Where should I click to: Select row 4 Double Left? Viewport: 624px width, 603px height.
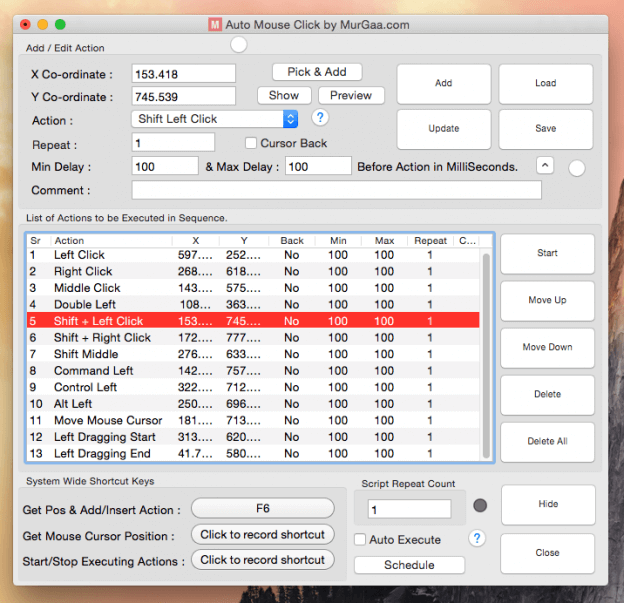pos(253,304)
